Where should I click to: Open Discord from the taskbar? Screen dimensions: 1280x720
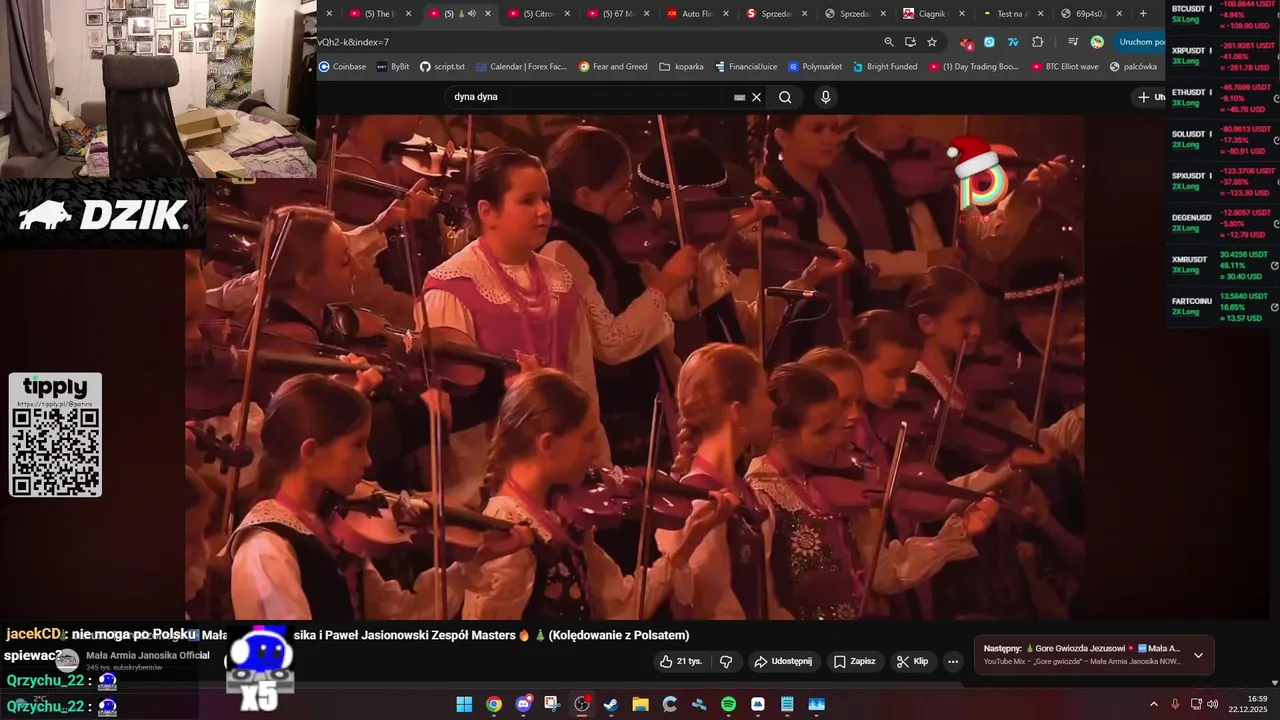(x=523, y=704)
